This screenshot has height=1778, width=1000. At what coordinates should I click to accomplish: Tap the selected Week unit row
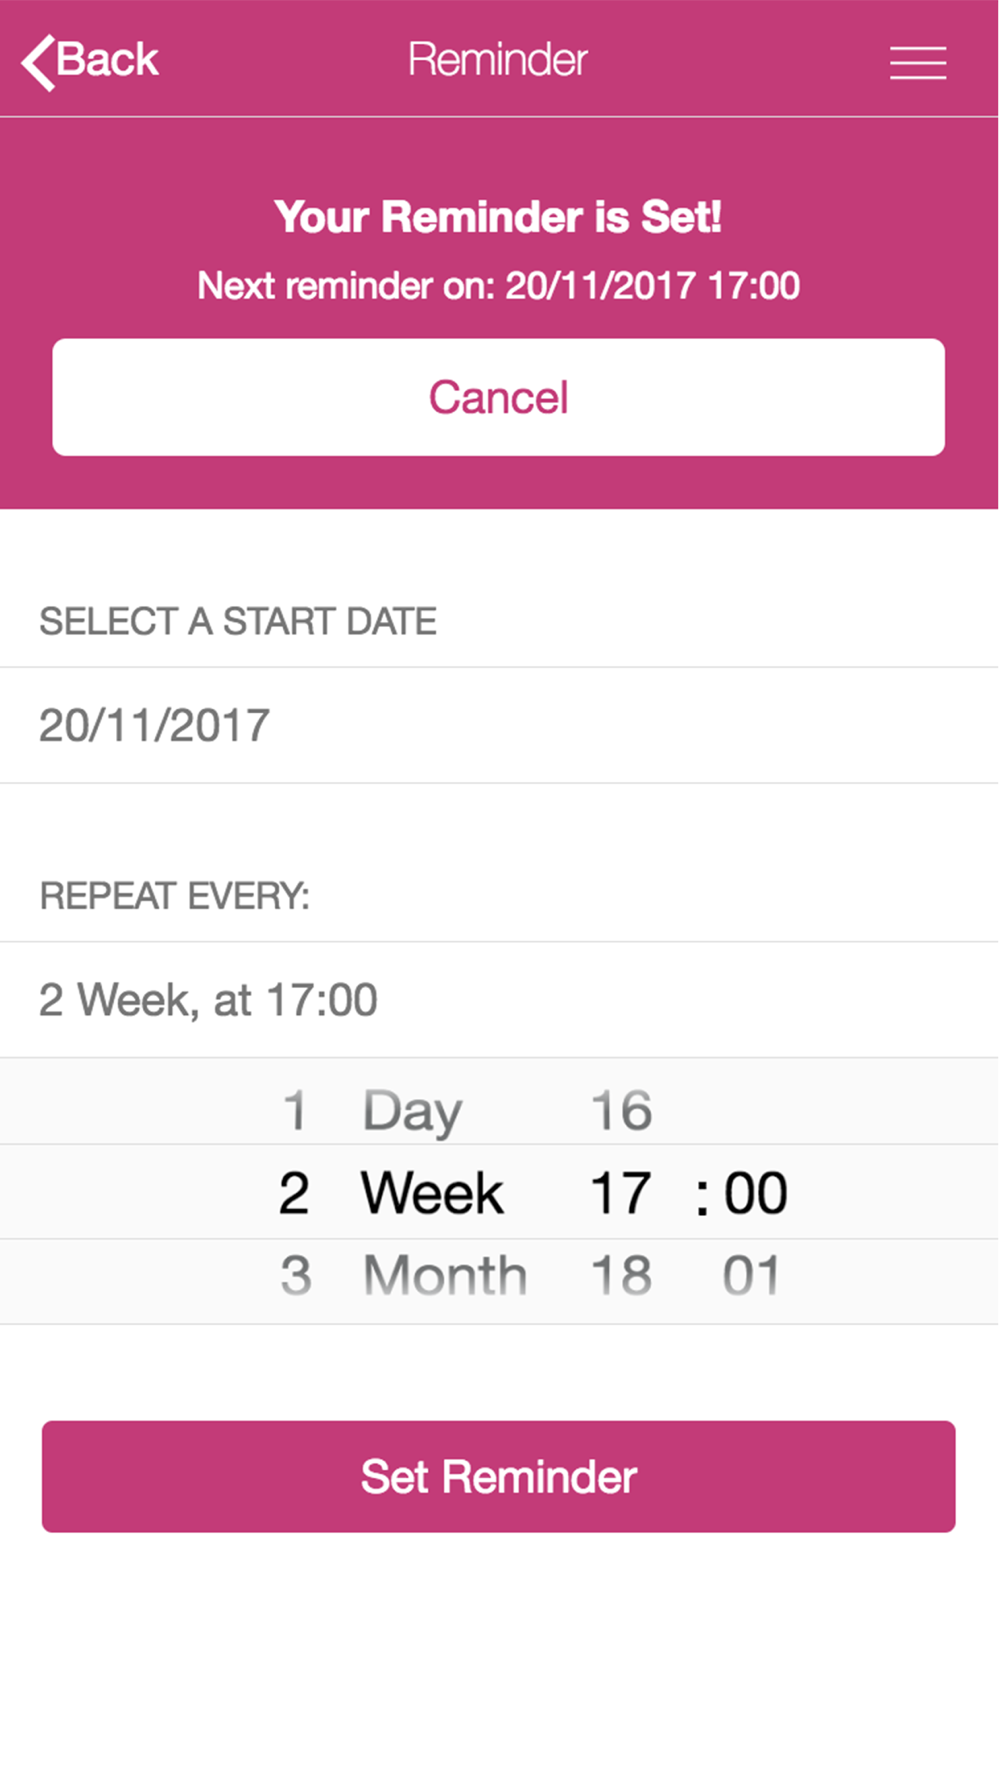[x=432, y=1193]
